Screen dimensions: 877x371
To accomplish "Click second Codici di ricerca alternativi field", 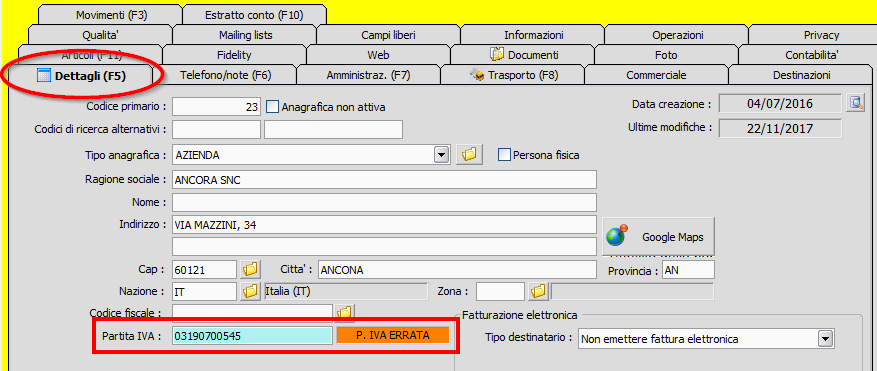I will click(x=333, y=129).
